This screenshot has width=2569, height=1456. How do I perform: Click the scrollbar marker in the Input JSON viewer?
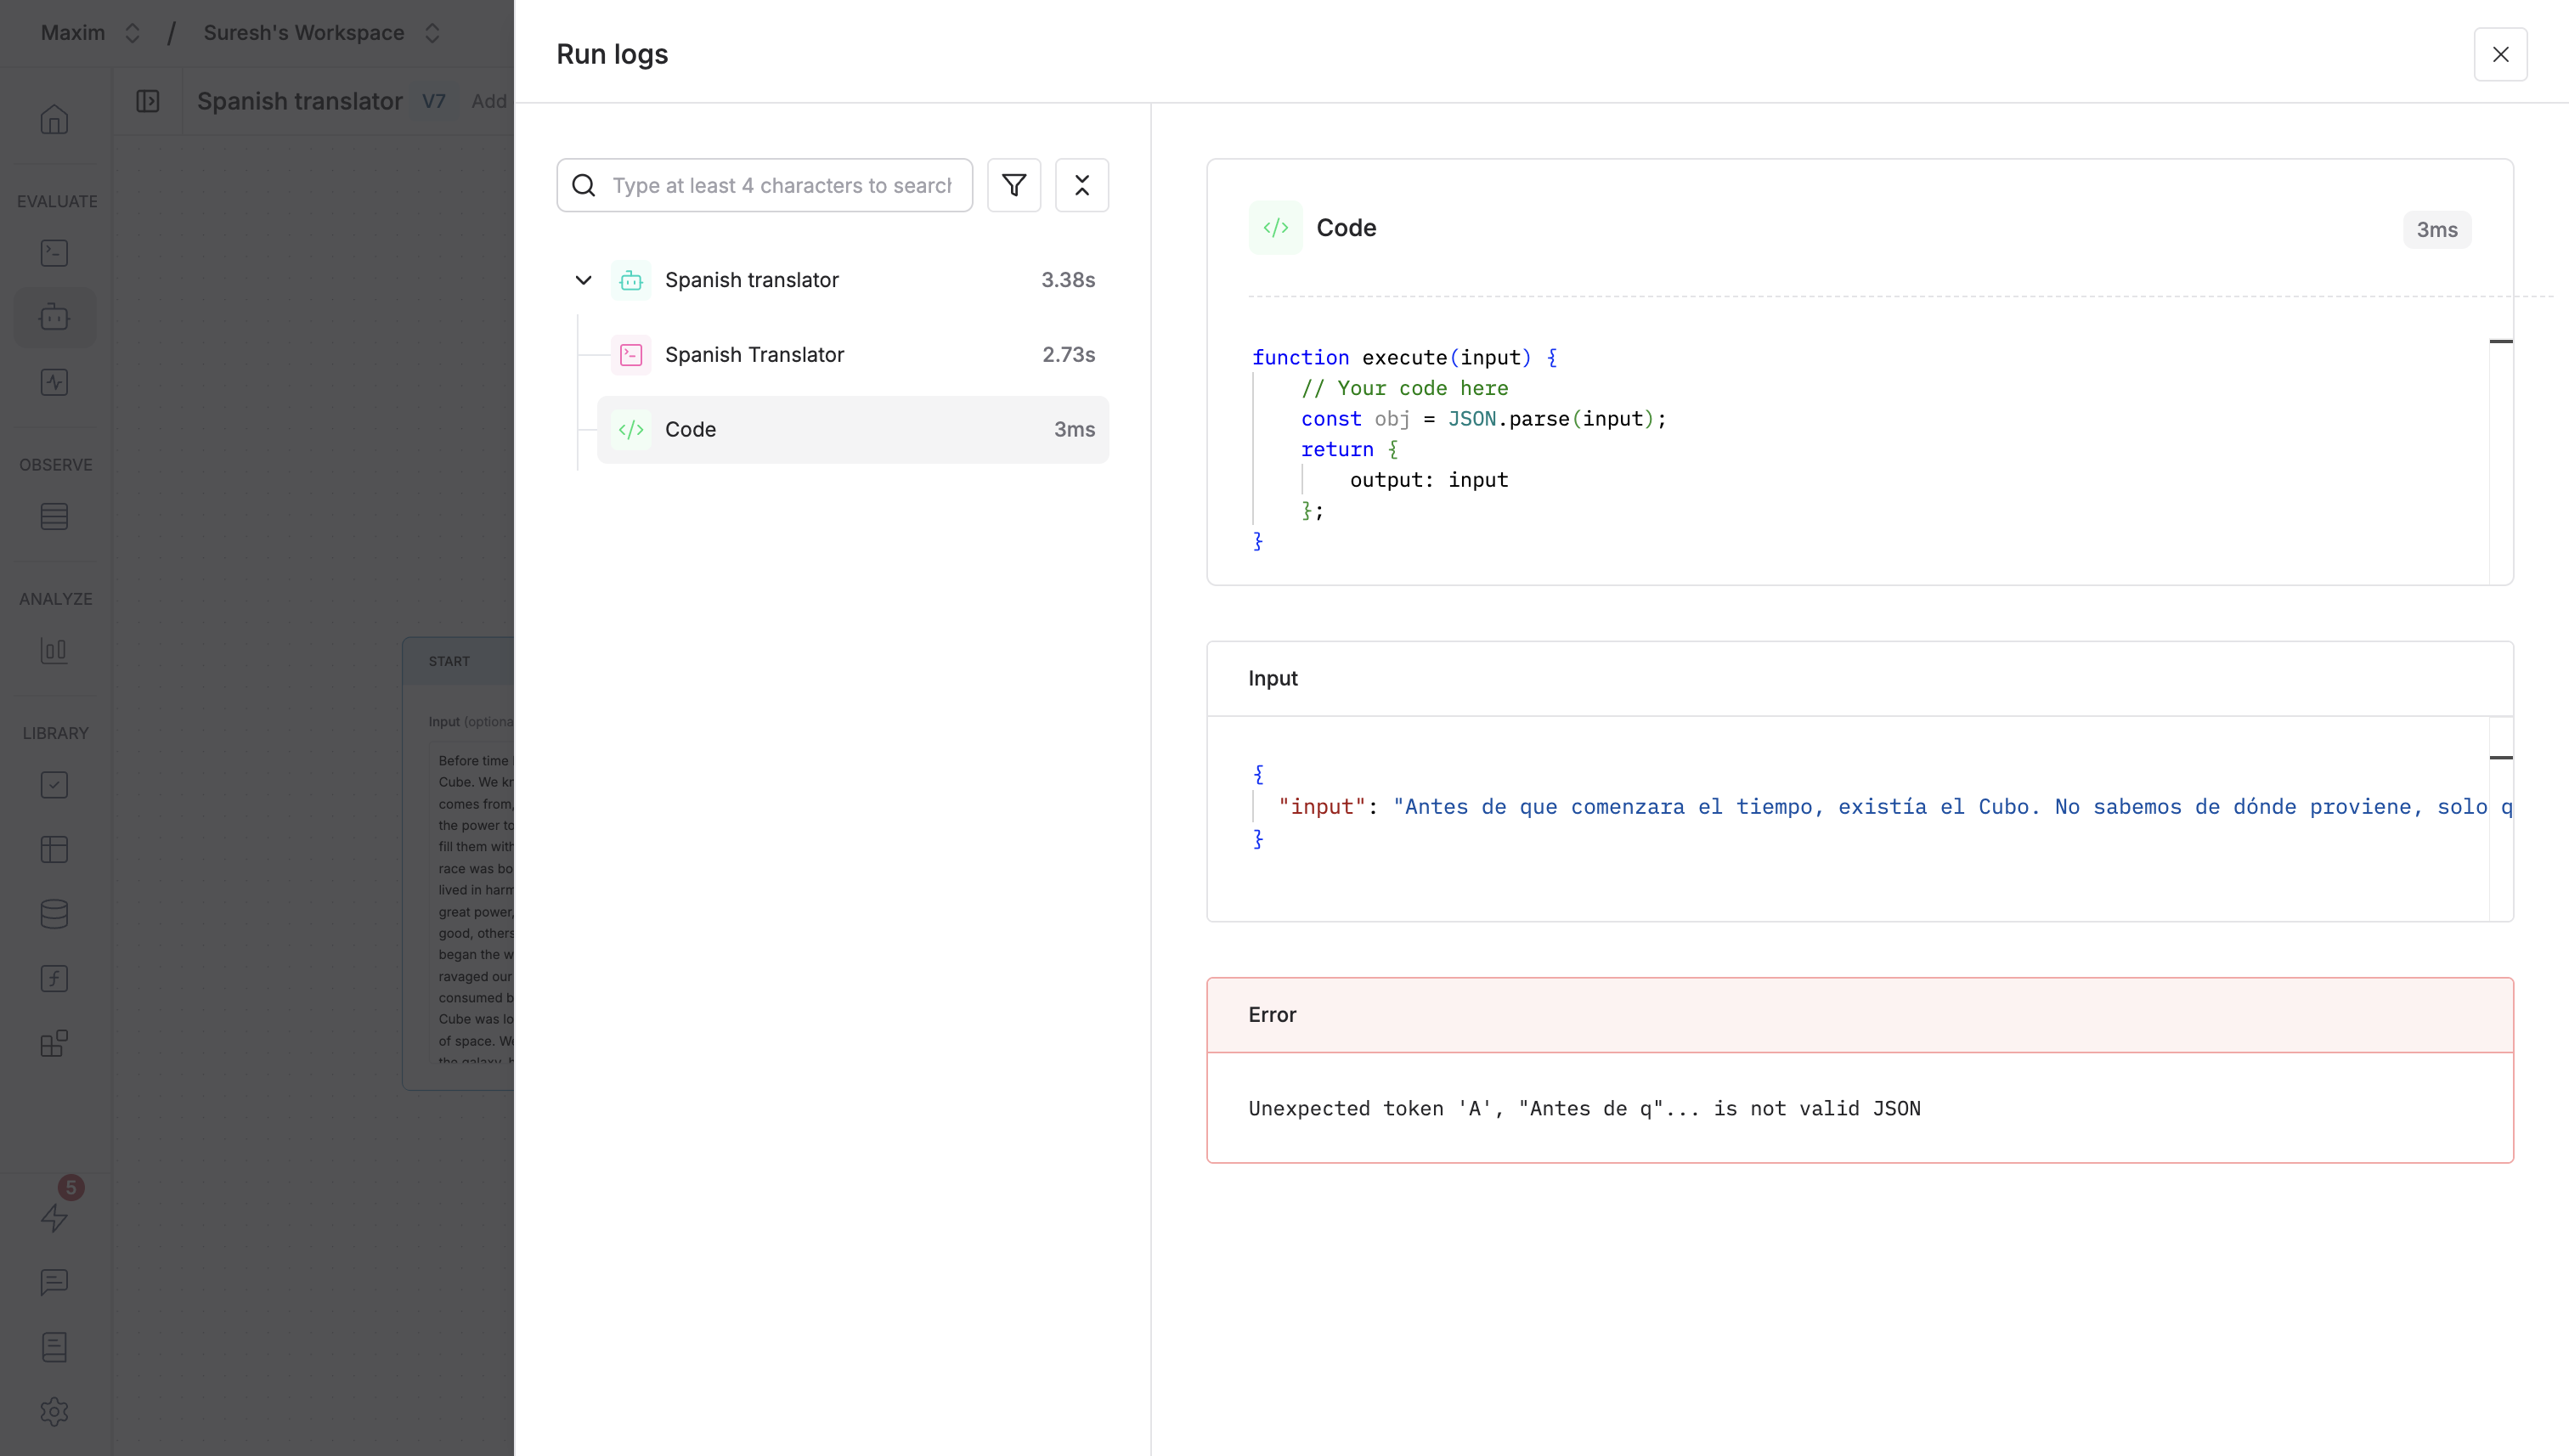click(x=2500, y=757)
